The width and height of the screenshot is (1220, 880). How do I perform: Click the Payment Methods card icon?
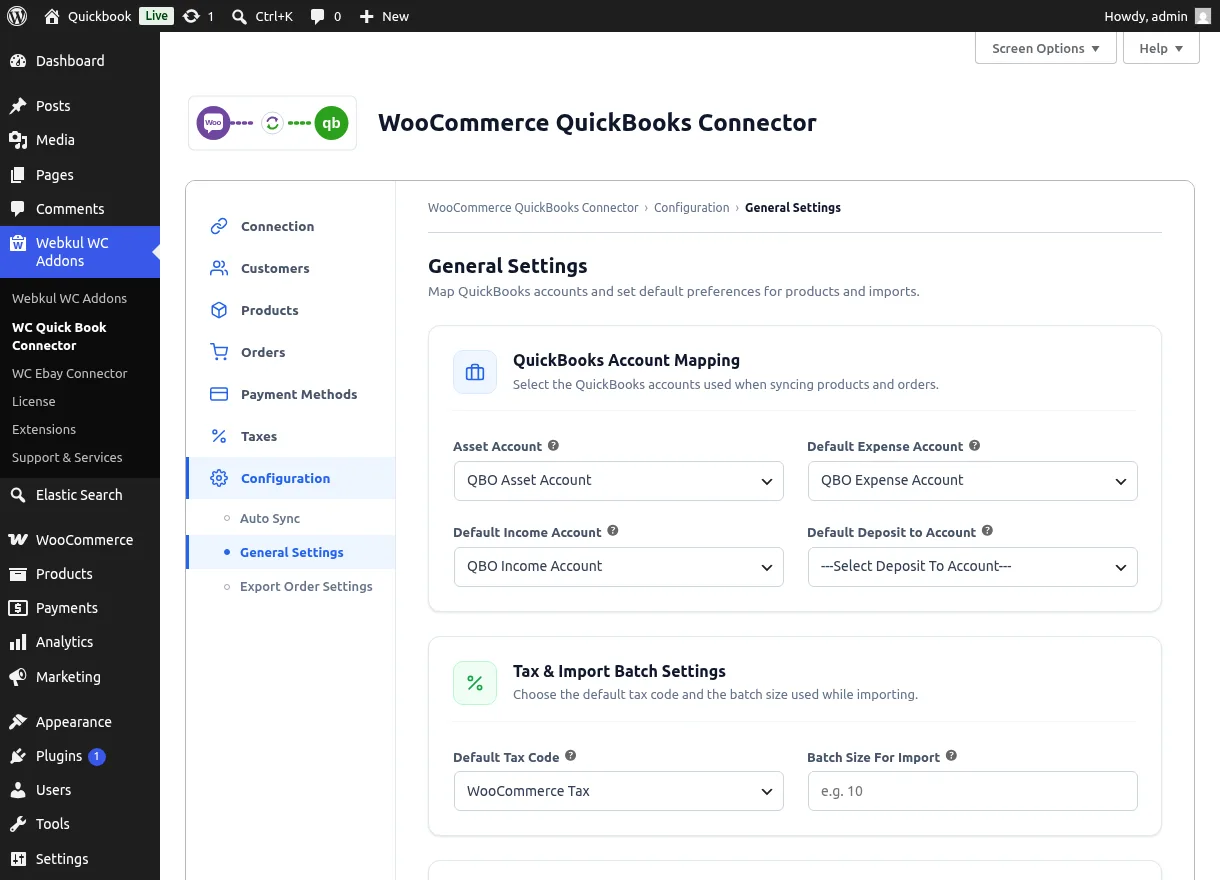click(219, 394)
